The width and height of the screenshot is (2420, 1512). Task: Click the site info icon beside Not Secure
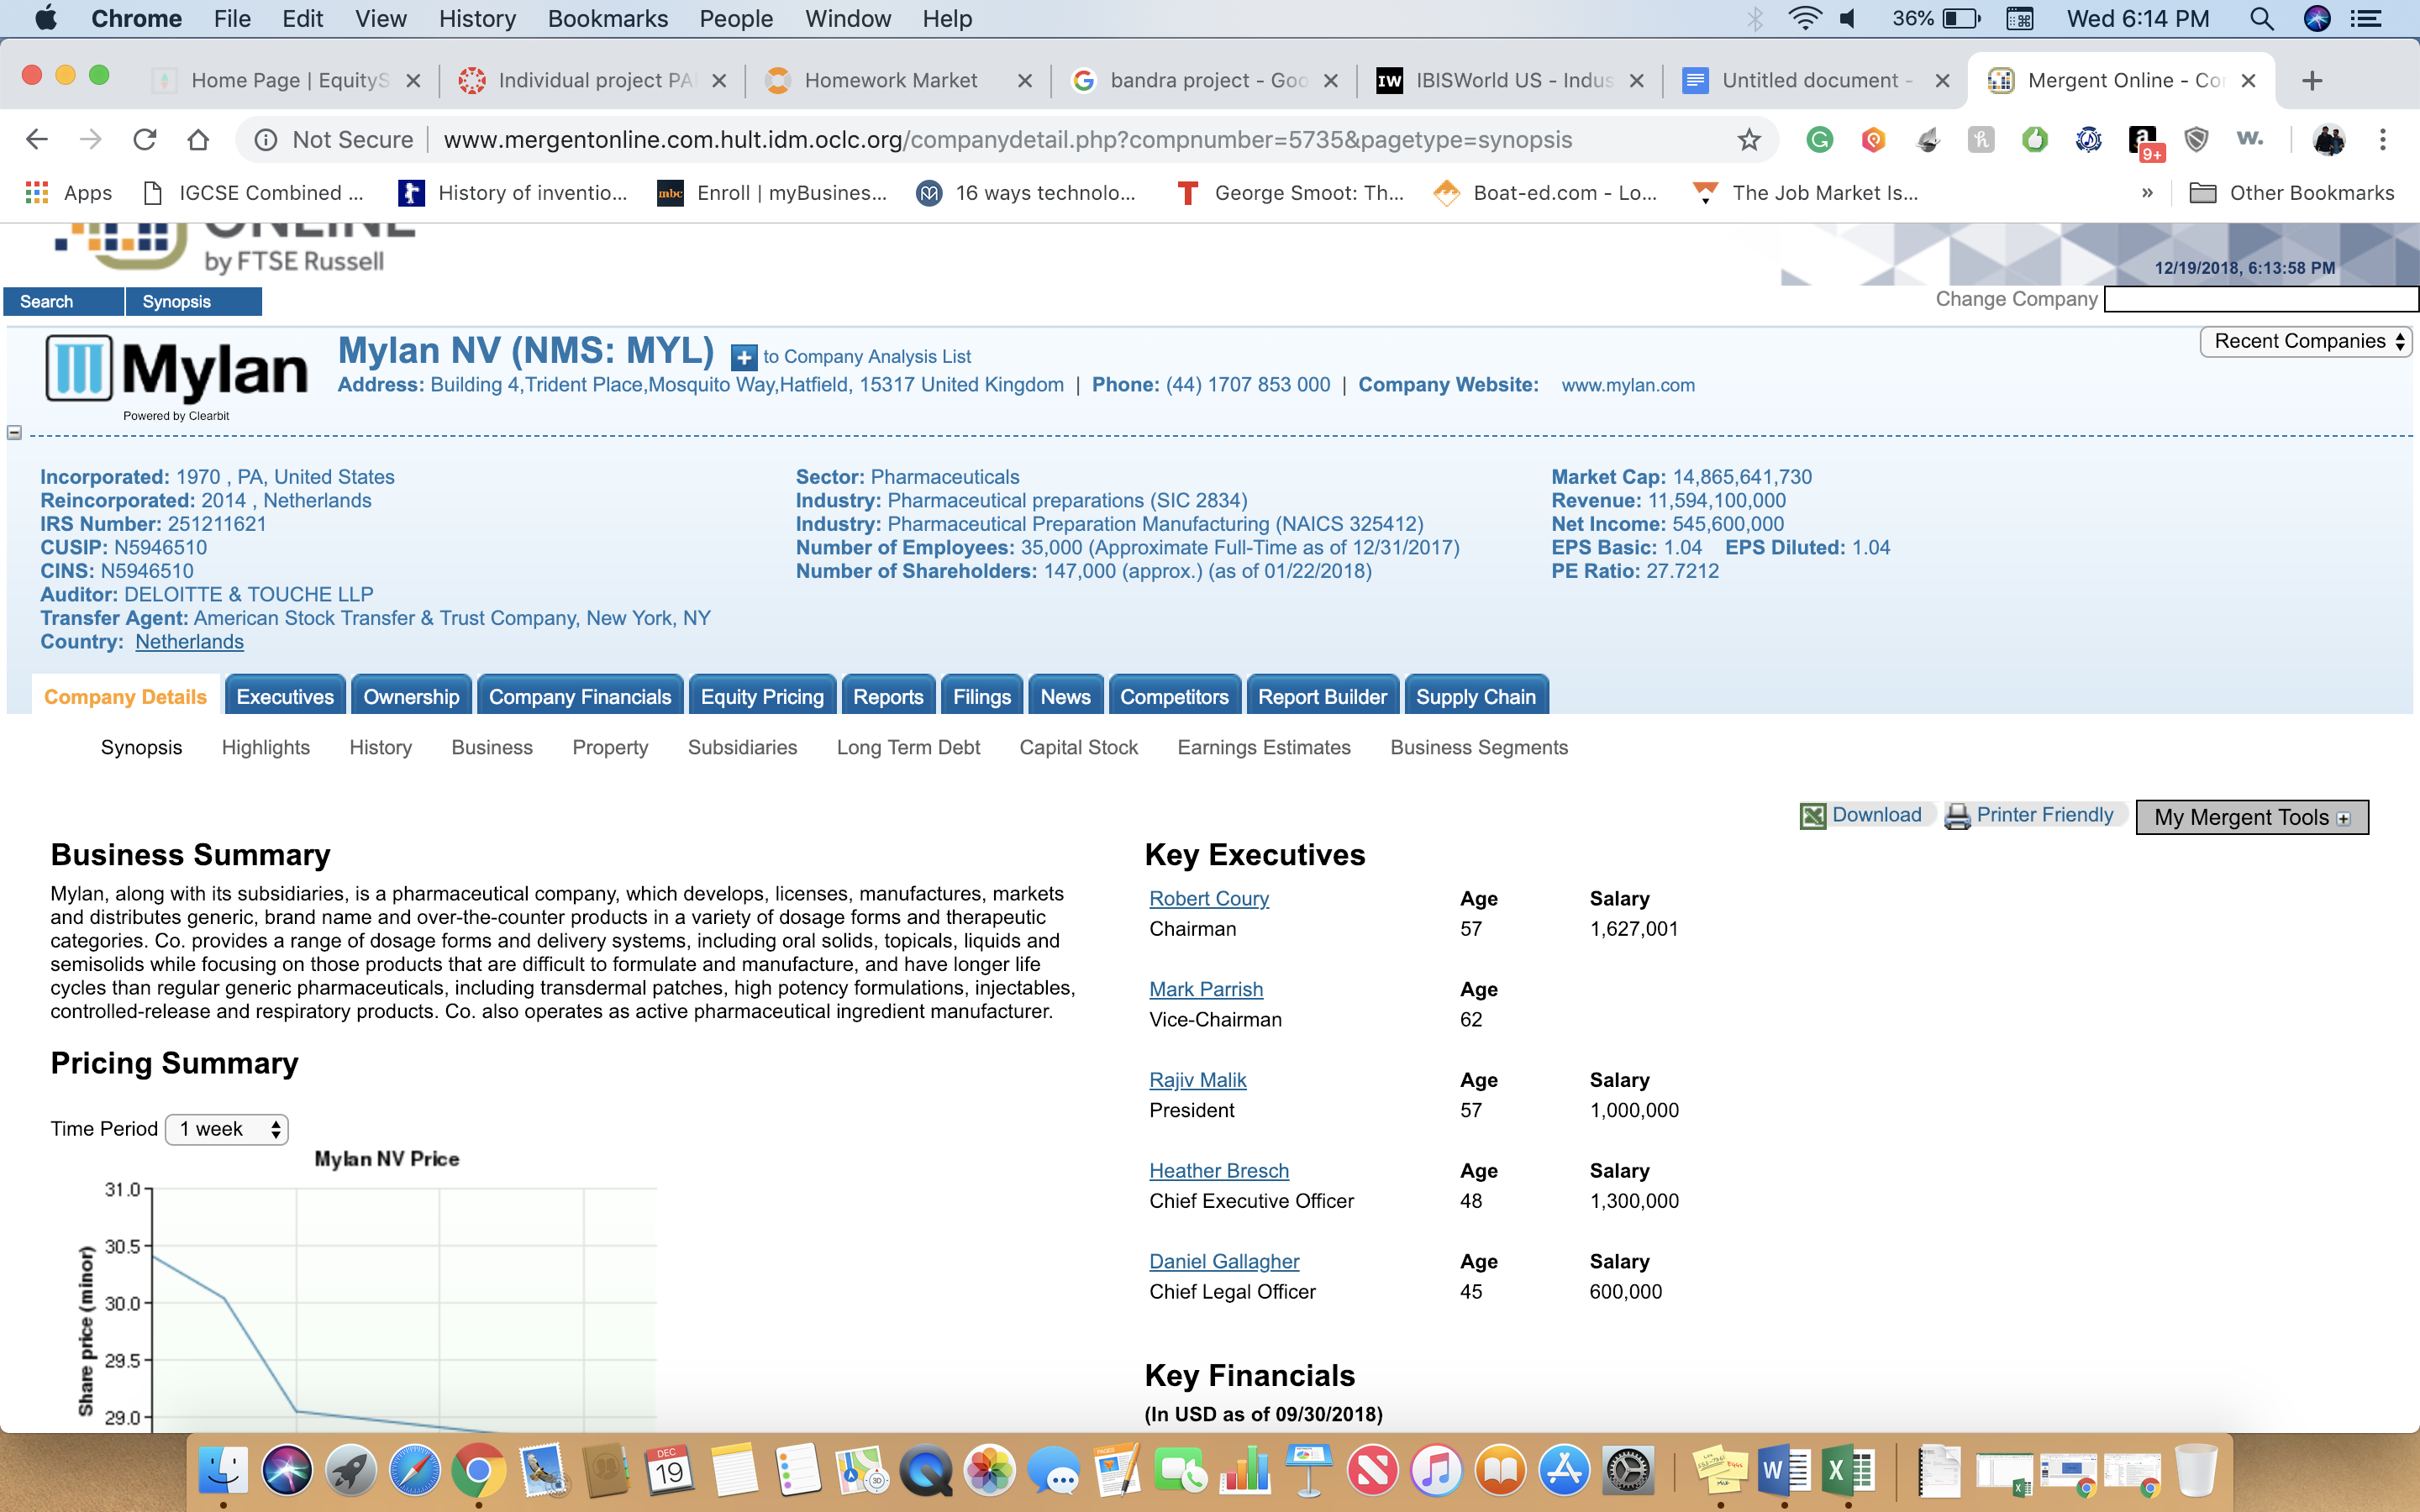point(266,140)
